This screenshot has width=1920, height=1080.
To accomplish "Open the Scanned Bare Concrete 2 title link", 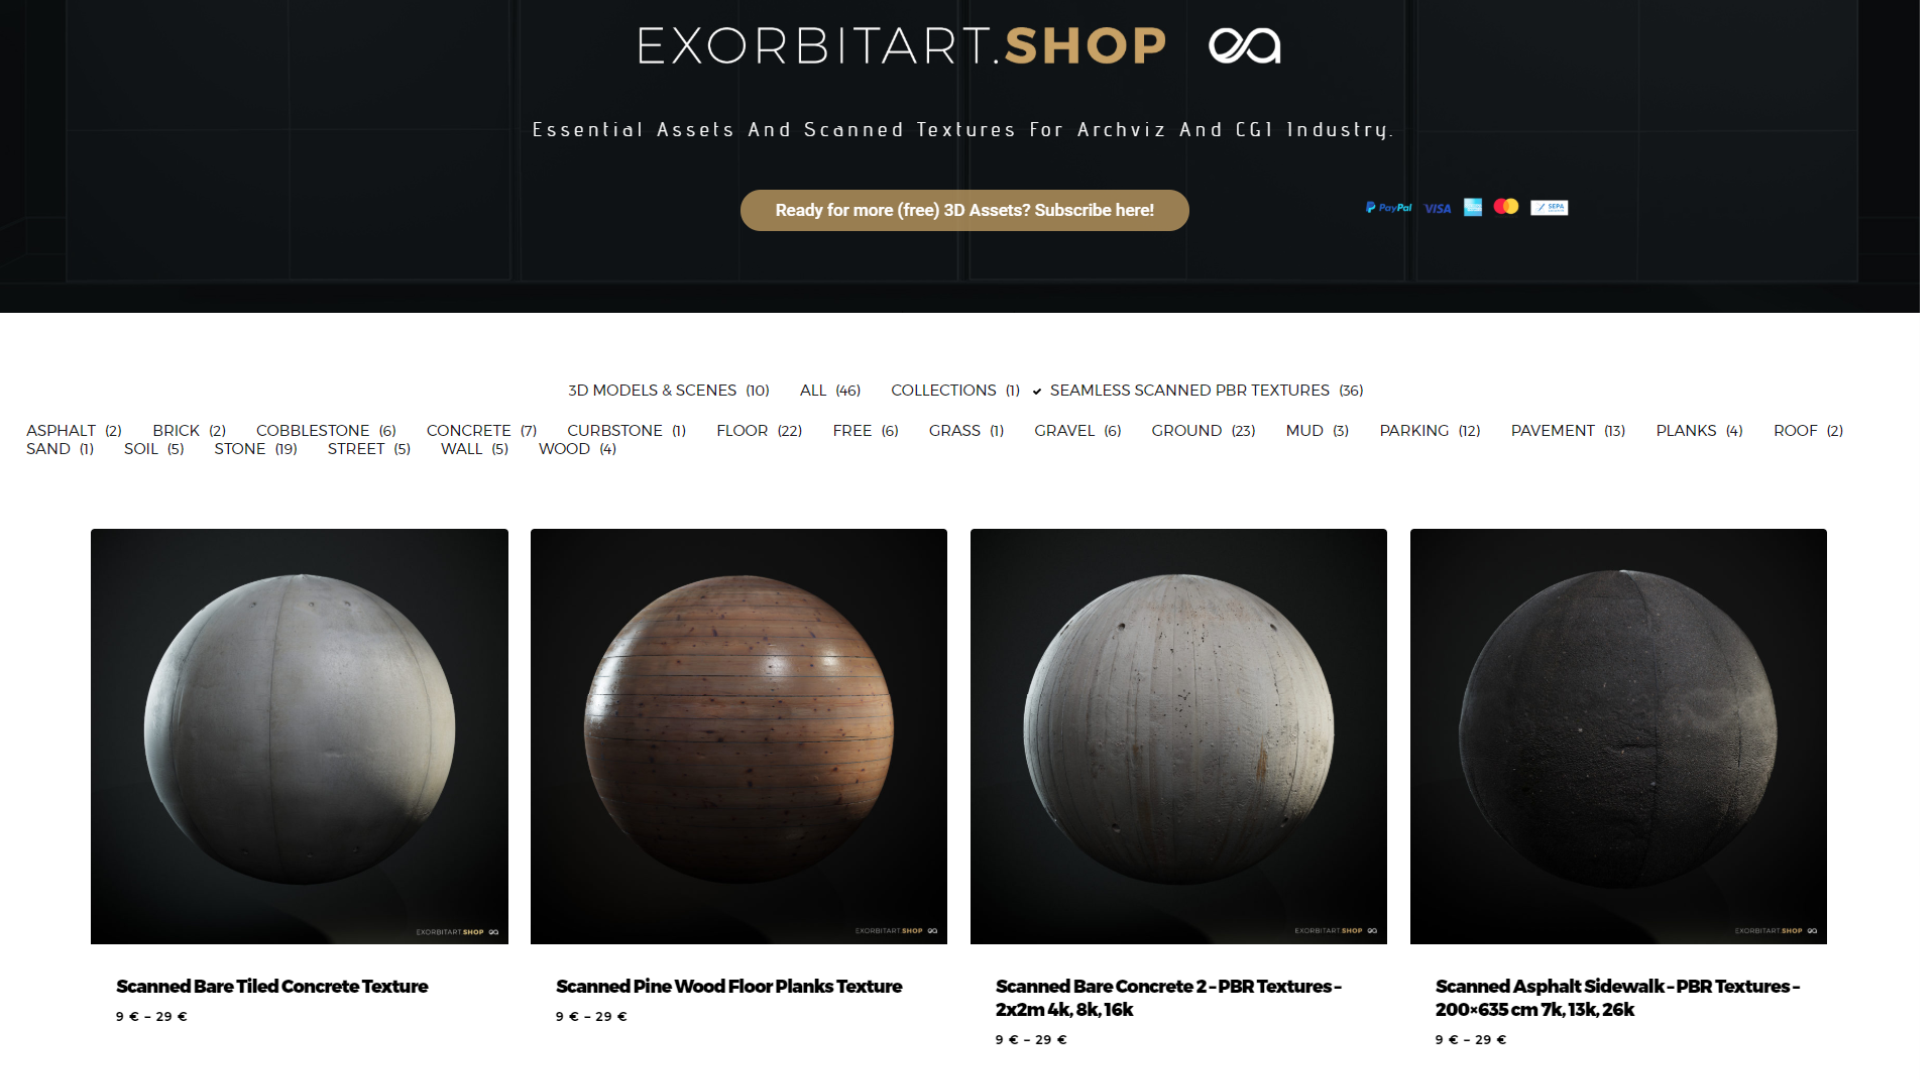I will click(x=1168, y=998).
